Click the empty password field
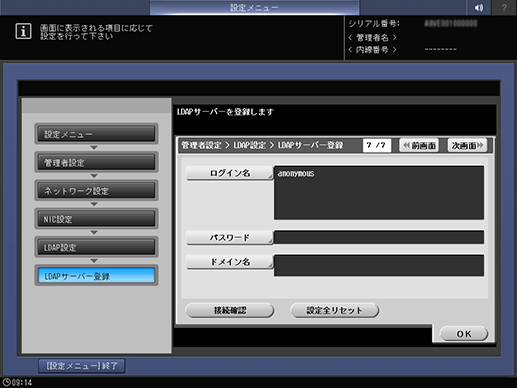 (379, 237)
